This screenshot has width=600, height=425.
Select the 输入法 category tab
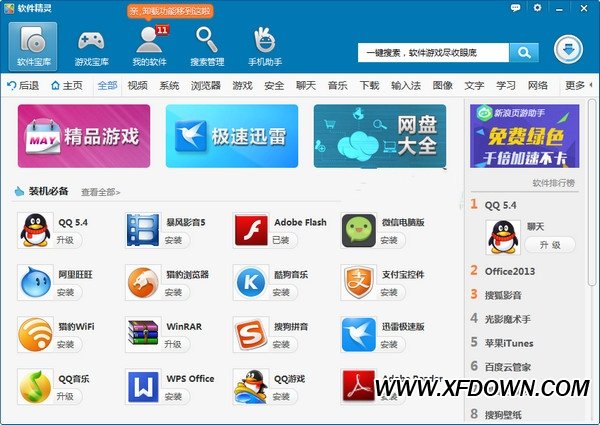point(406,85)
